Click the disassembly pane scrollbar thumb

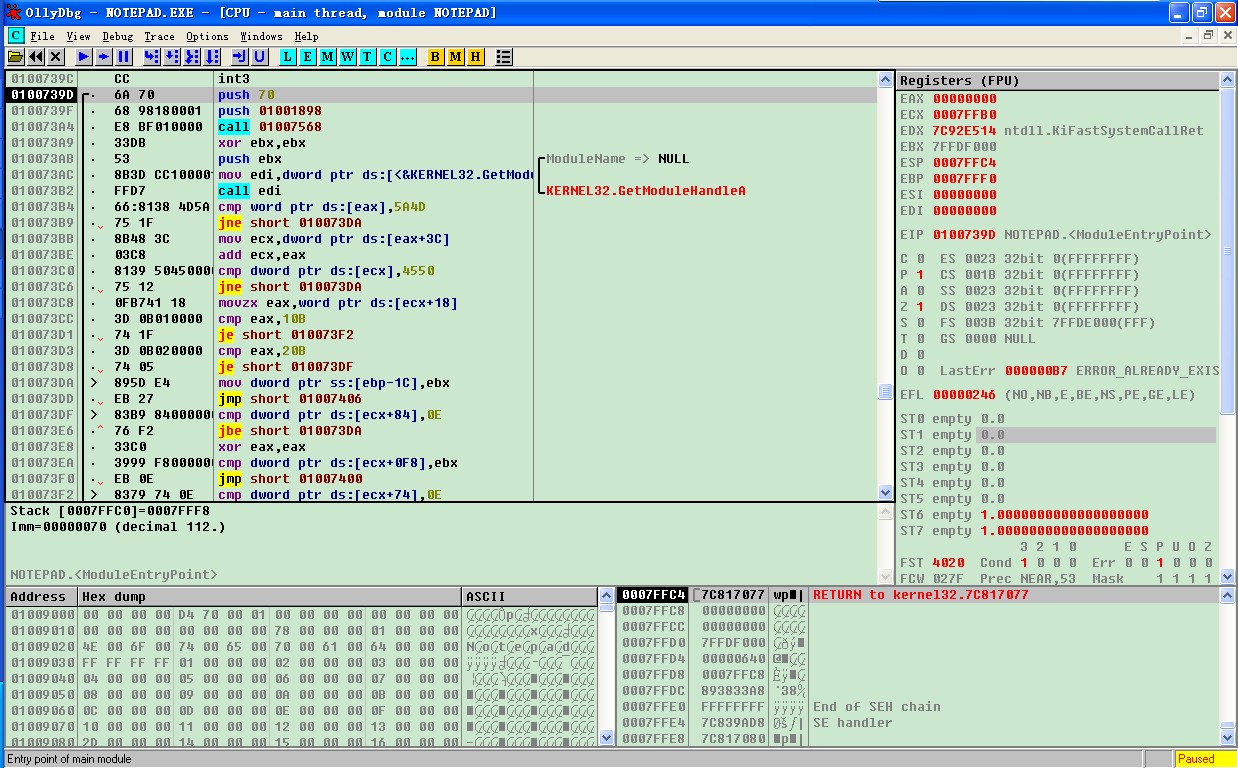click(885, 392)
